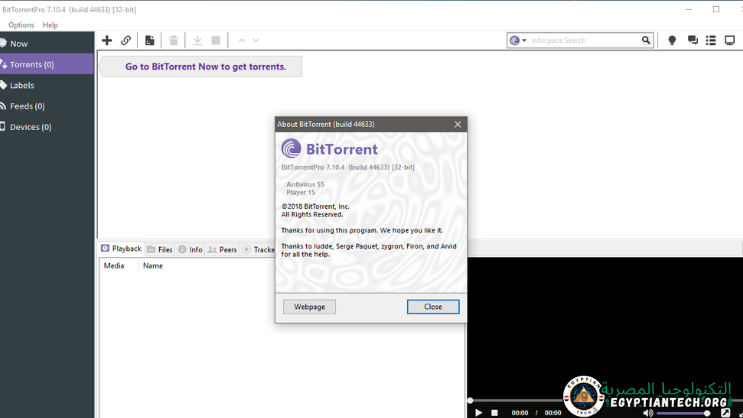Click the chat bubbles icon
This screenshot has width=743, height=418.
point(693,40)
